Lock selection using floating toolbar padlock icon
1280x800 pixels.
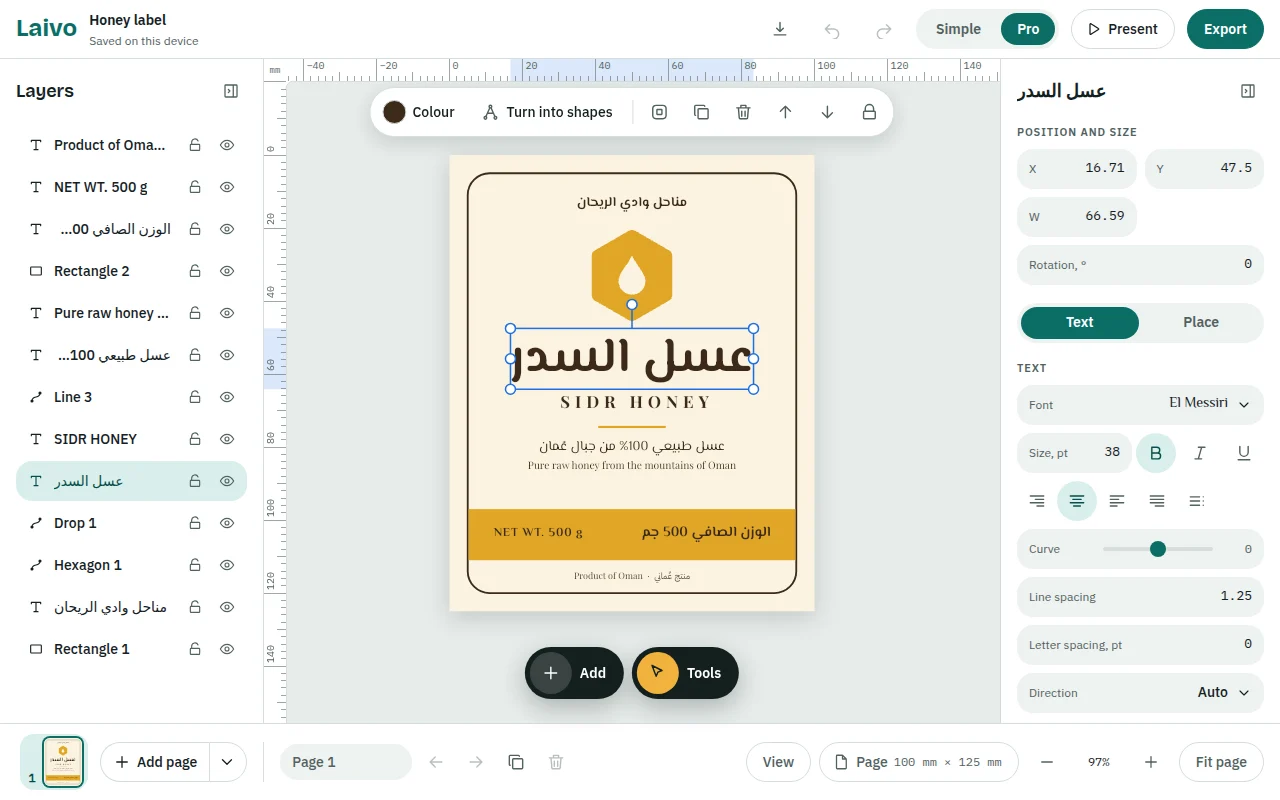pyautogui.click(x=869, y=112)
